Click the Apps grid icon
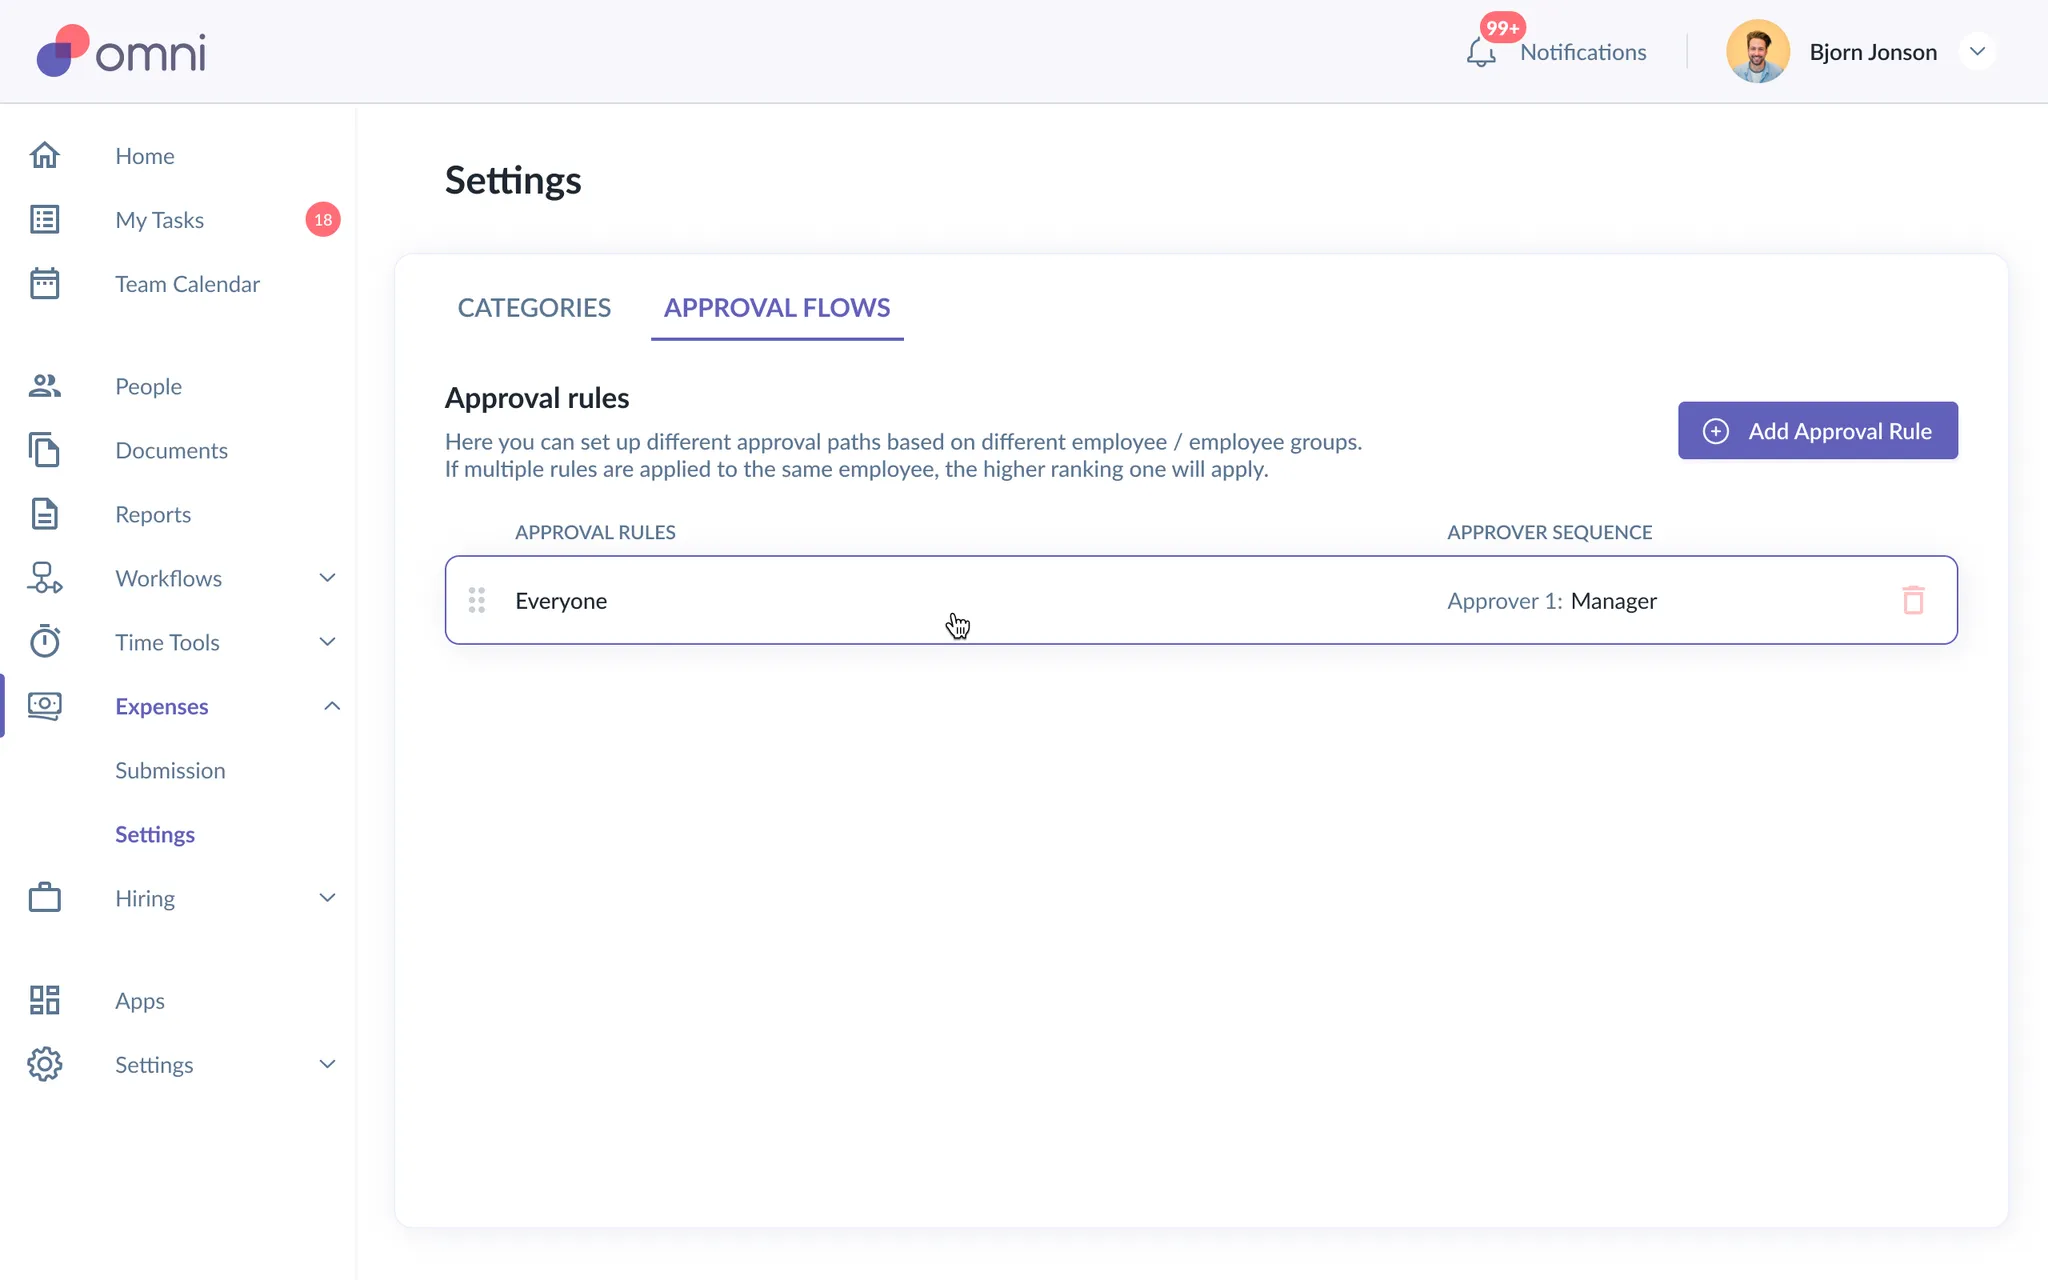This screenshot has height=1280, width=2048. (x=45, y=1000)
